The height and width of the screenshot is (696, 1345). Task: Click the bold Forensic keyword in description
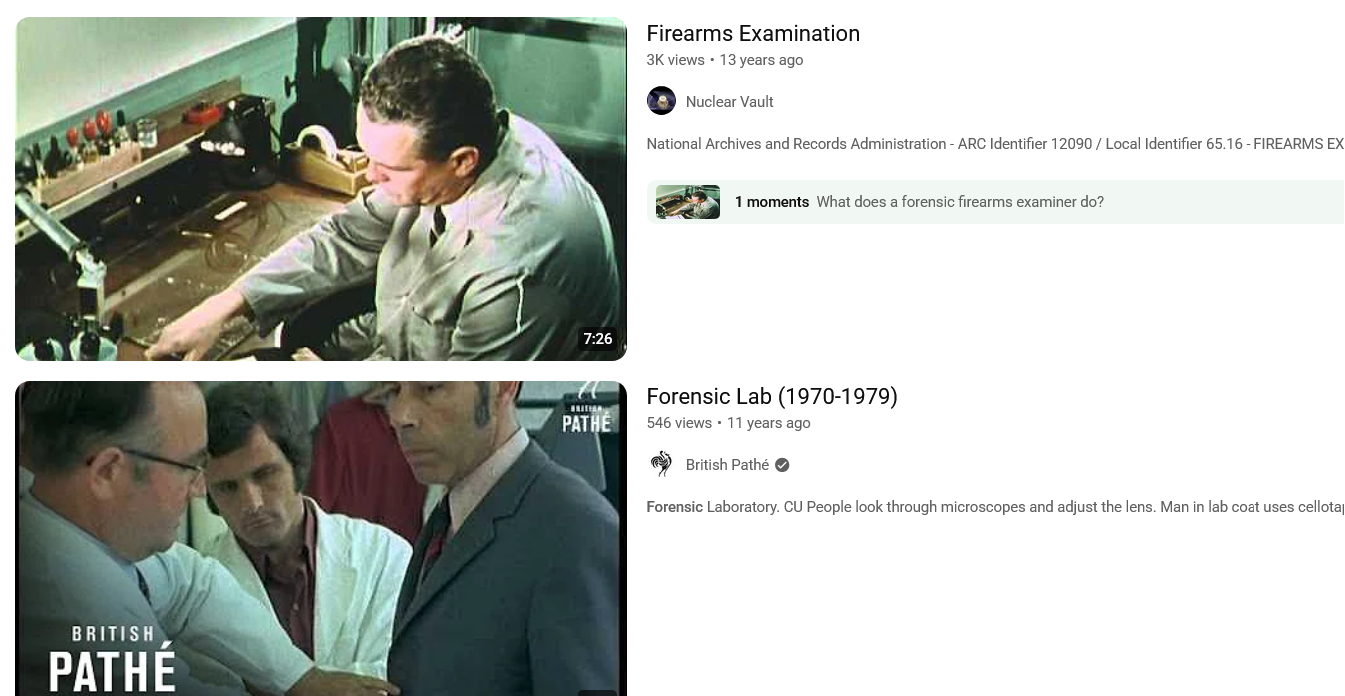(x=675, y=507)
